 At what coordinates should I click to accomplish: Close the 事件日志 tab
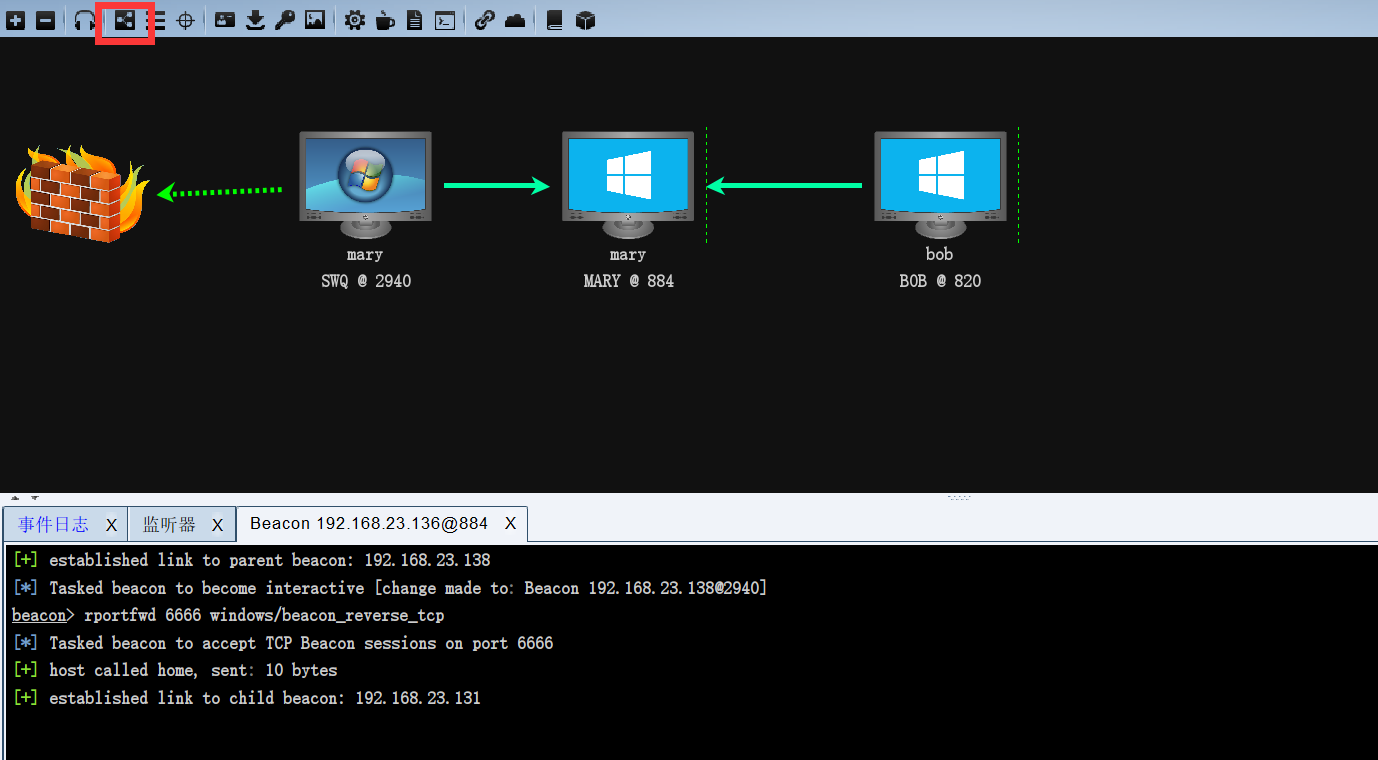click(111, 525)
